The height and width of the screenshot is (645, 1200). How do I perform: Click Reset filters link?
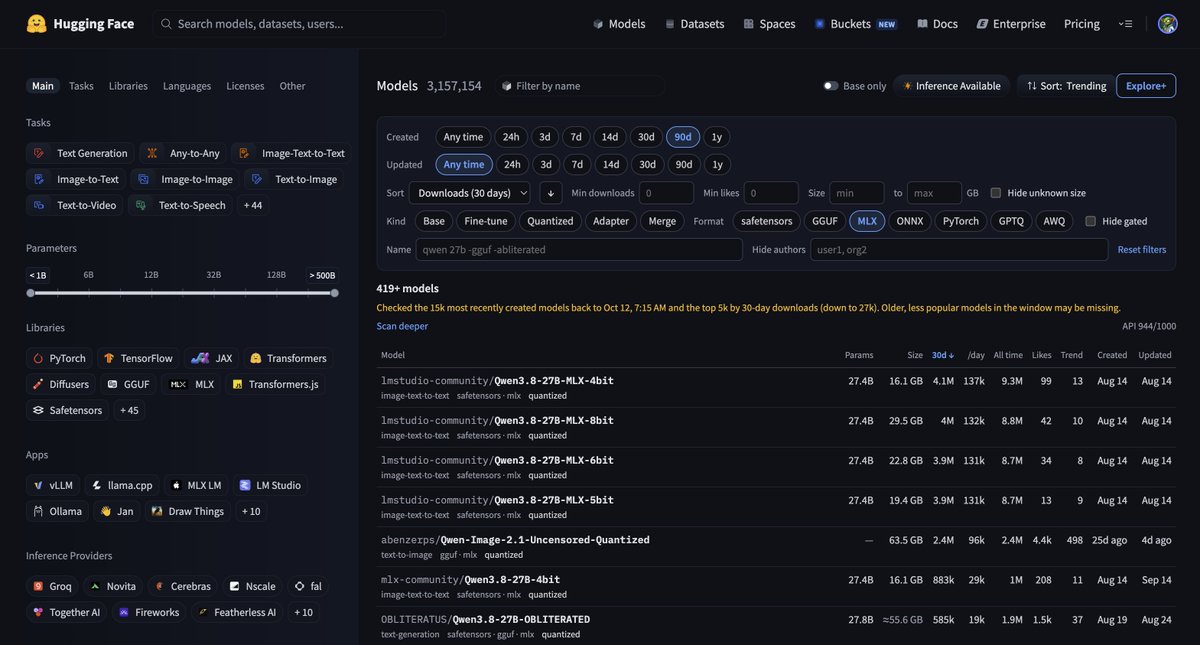1141,250
